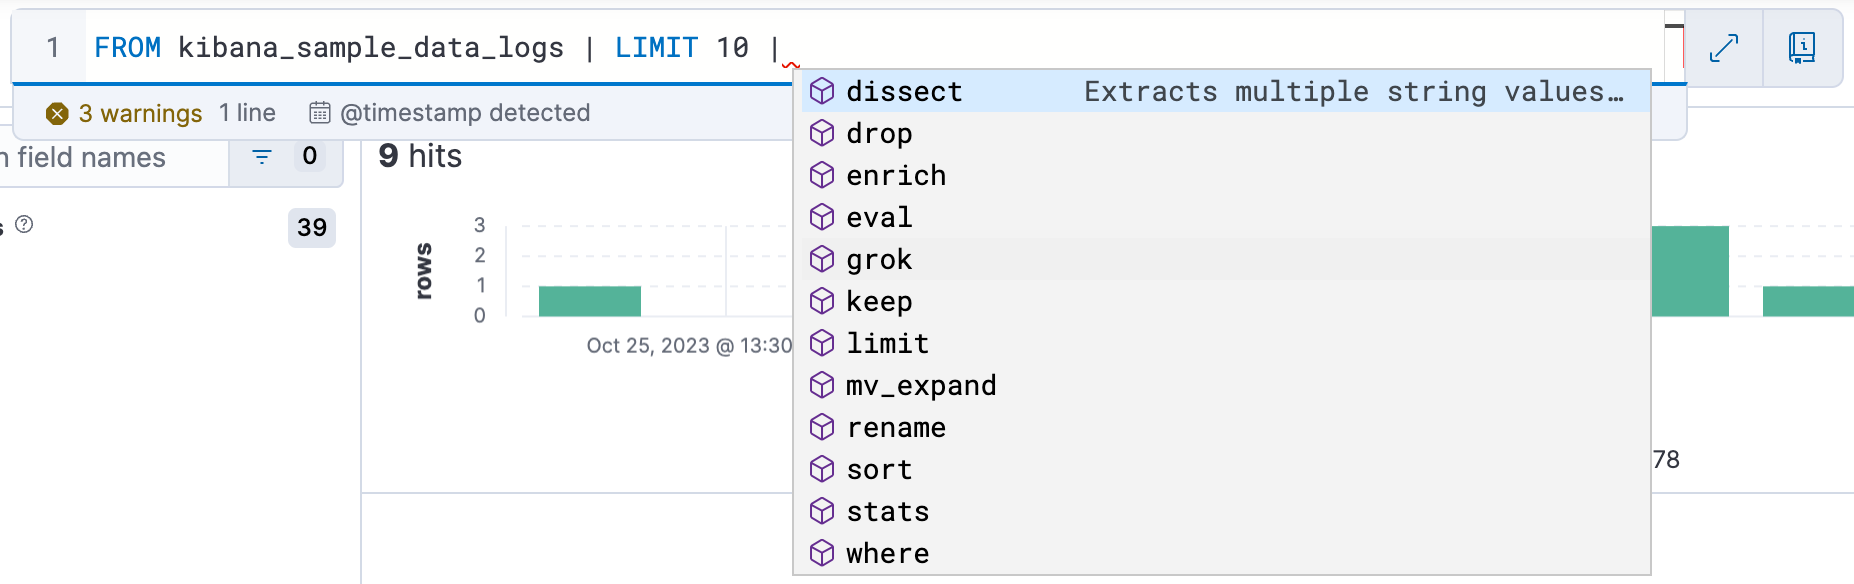Click the dissect description text
The height and width of the screenshot is (584, 1854).
1354,92
